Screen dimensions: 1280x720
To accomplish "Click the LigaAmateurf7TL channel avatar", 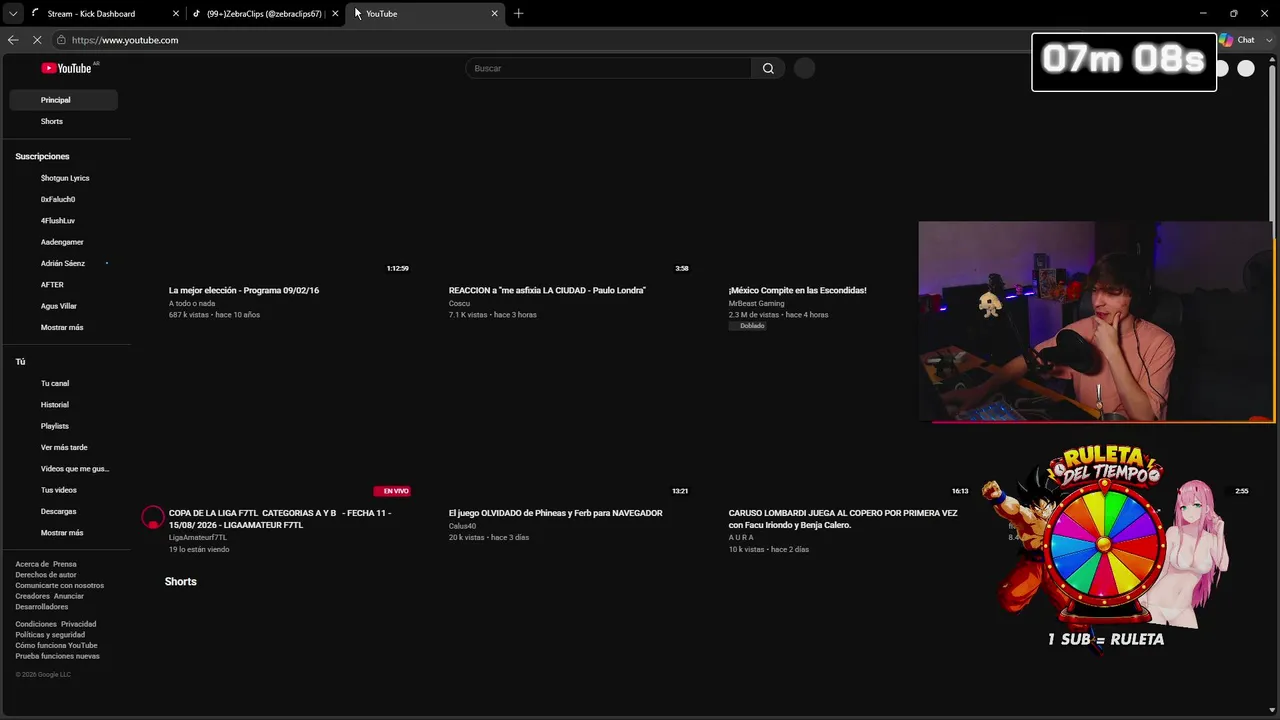I will [152, 518].
